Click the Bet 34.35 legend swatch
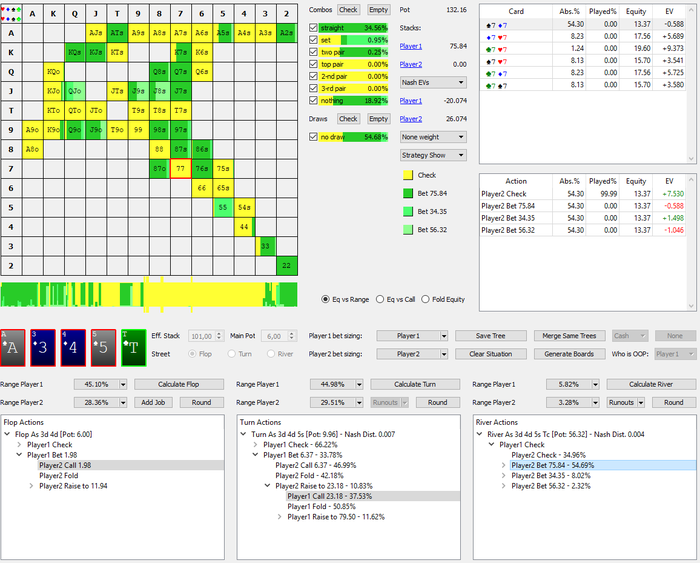This screenshot has height=563, width=700. click(x=408, y=212)
